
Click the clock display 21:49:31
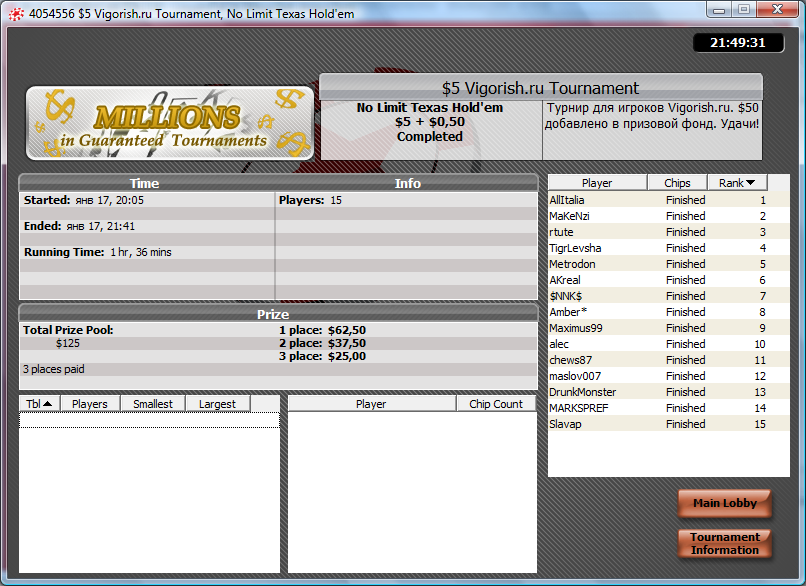[738, 43]
